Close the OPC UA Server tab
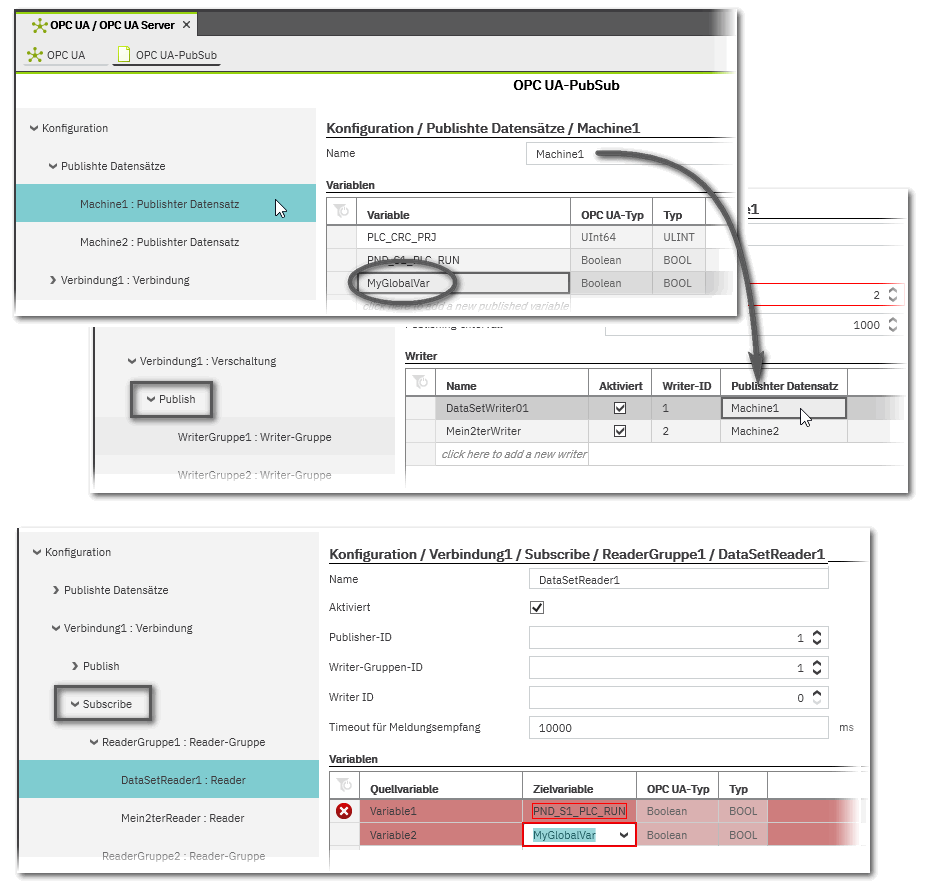The image size is (932, 890). [x=187, y=24]
